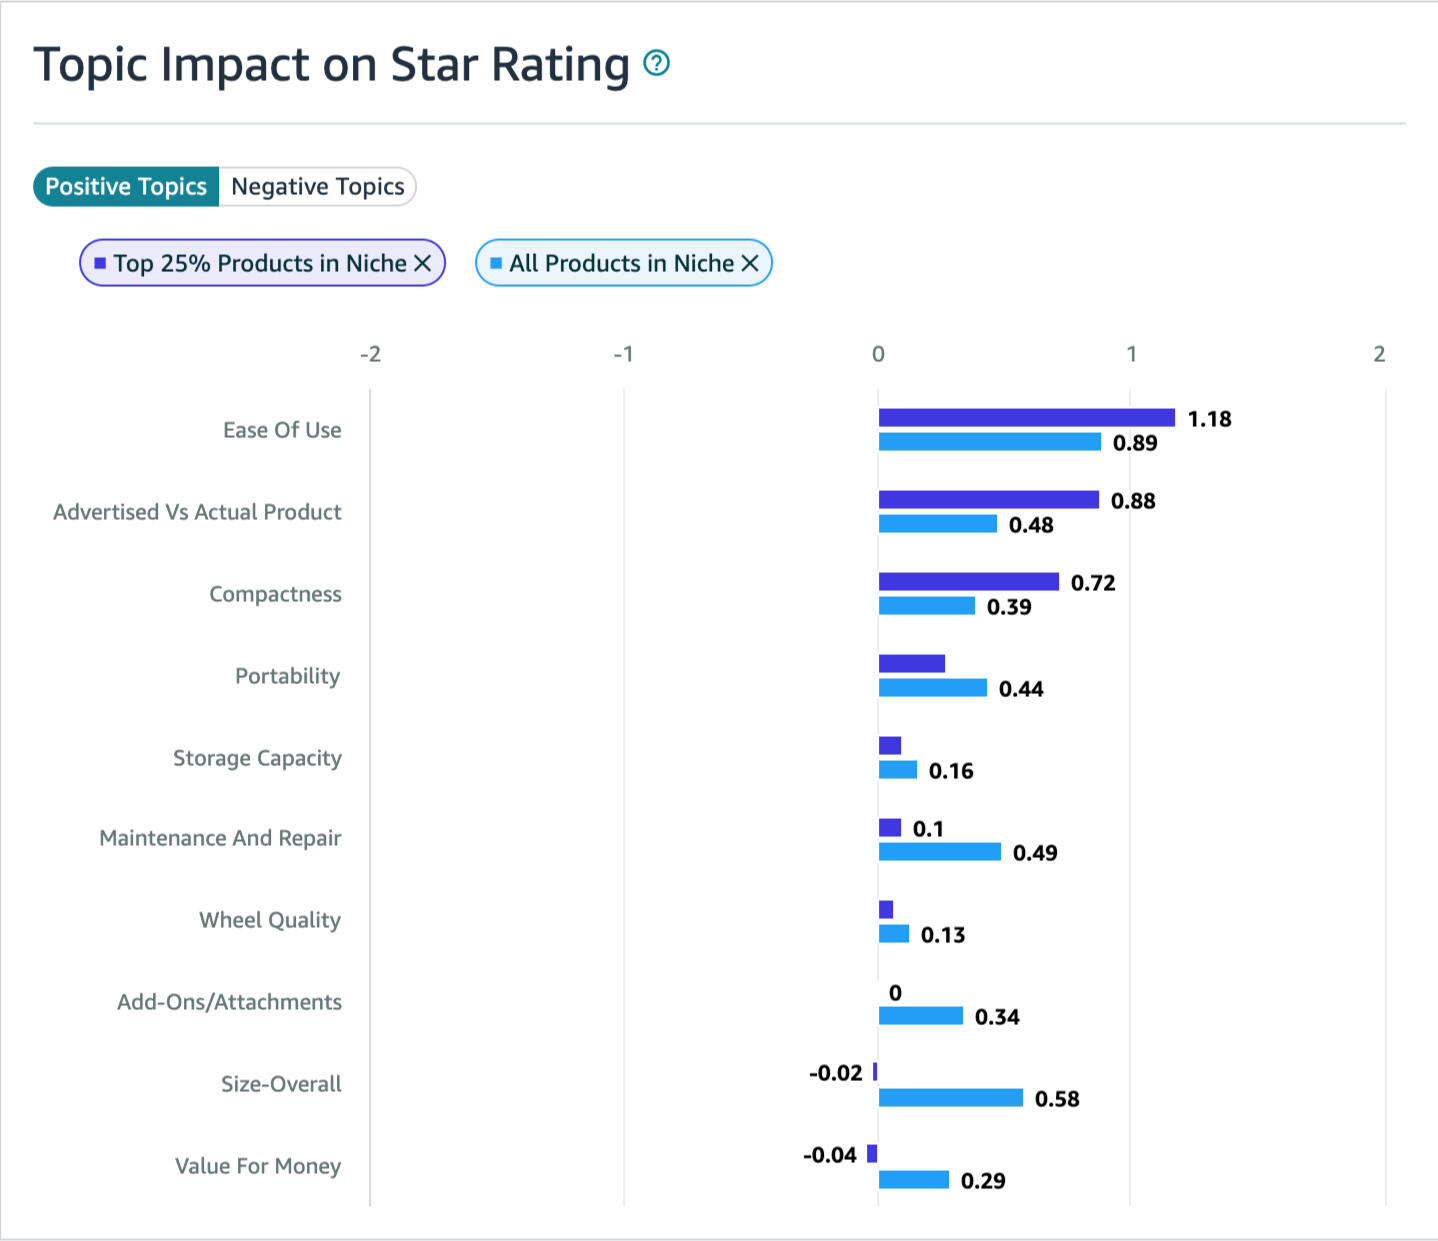Select the Advertised Vs Actual 0.88 bar
The height and width of the screenshot is (1241, 1438).
[x=988, y=500]
